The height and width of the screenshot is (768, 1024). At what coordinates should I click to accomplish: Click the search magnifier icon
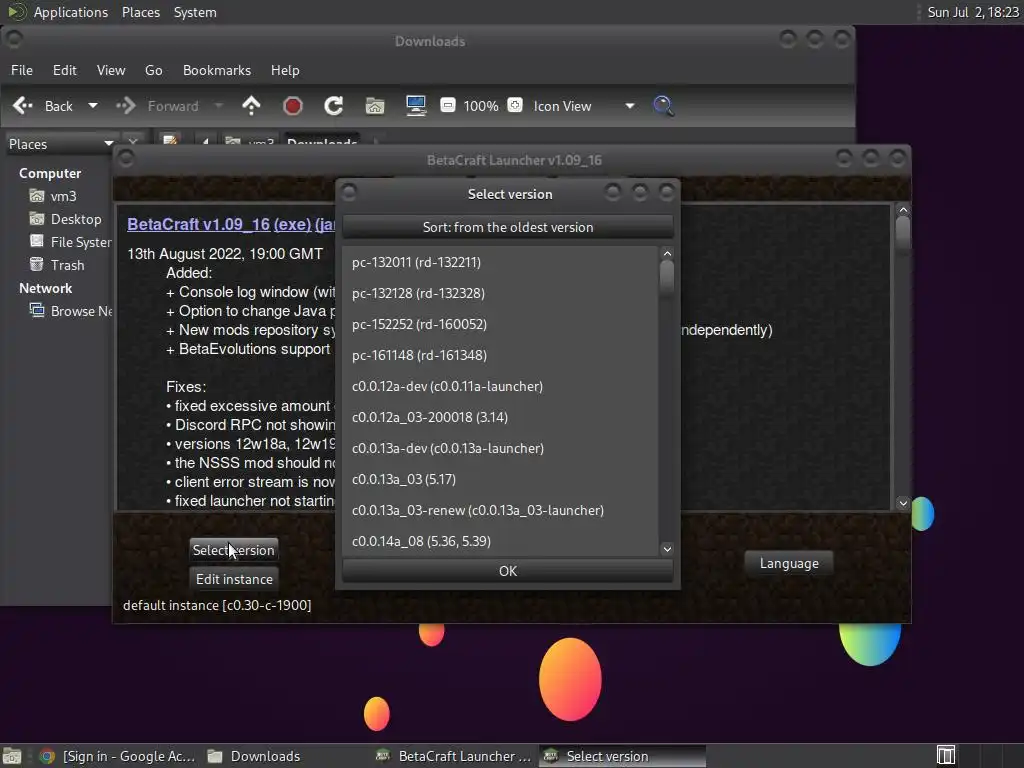(663, 105)
